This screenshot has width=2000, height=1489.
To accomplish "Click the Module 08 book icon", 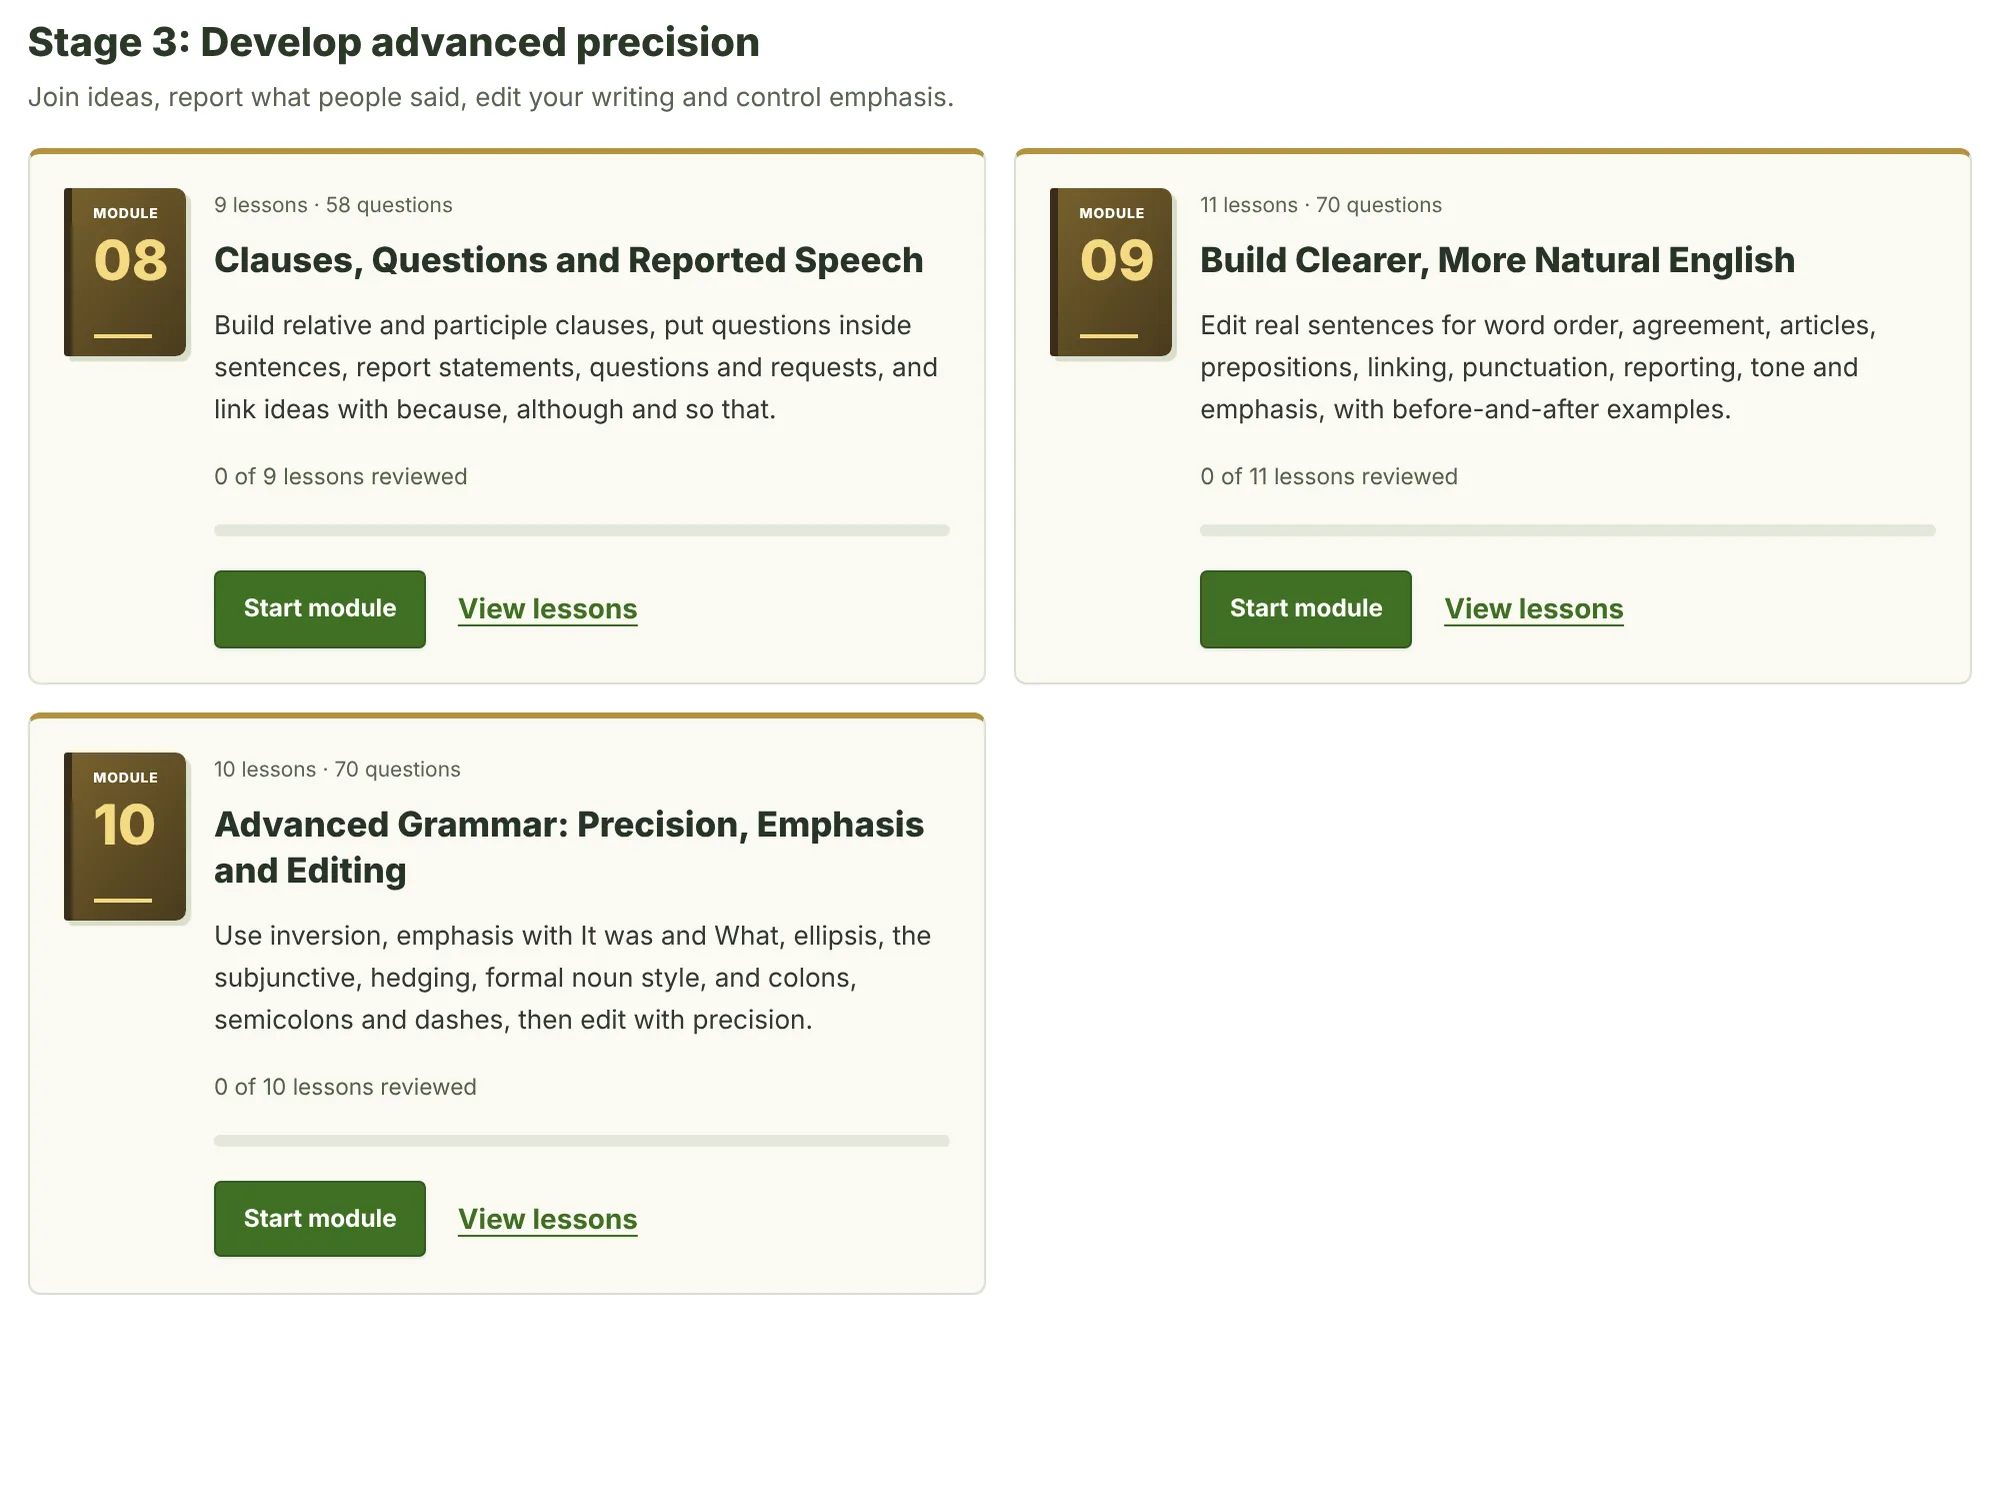I will (125, 272).
